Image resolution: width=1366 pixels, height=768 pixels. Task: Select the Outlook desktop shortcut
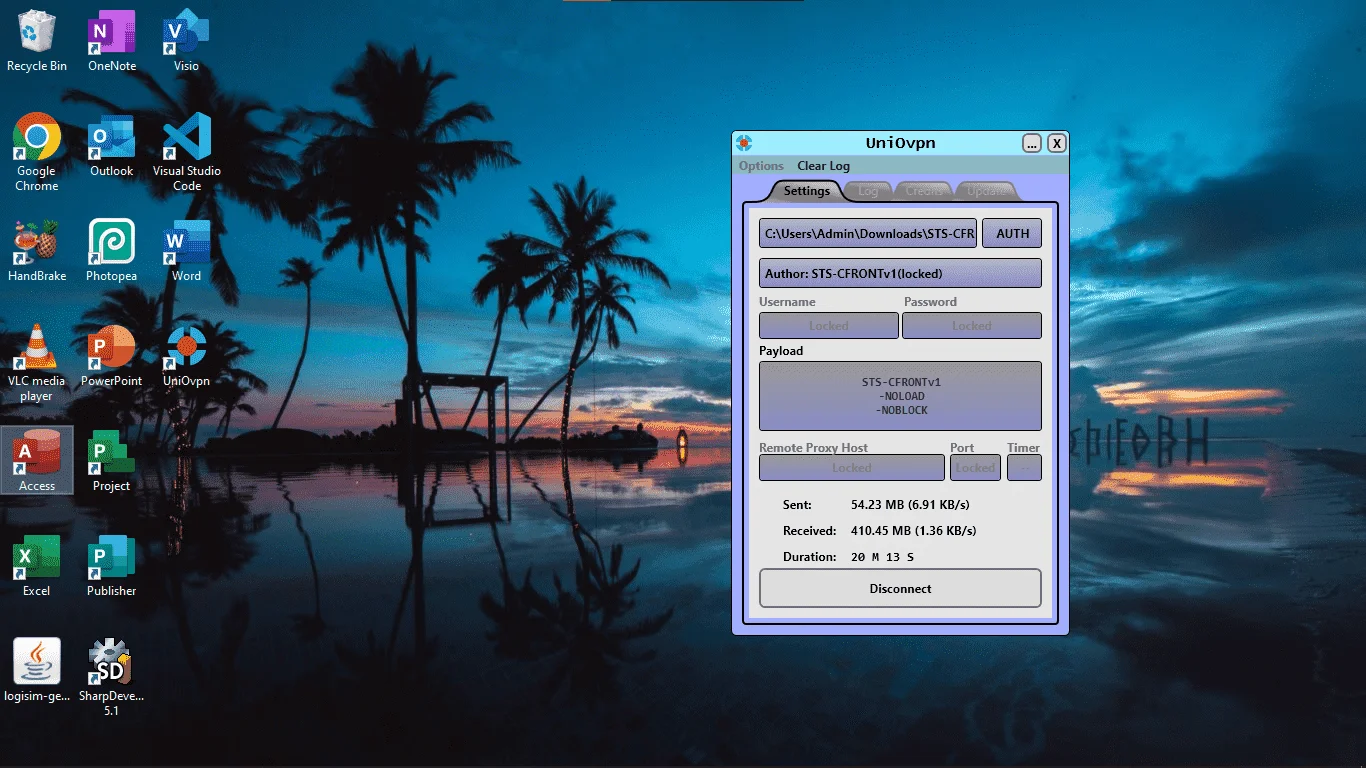112,146
